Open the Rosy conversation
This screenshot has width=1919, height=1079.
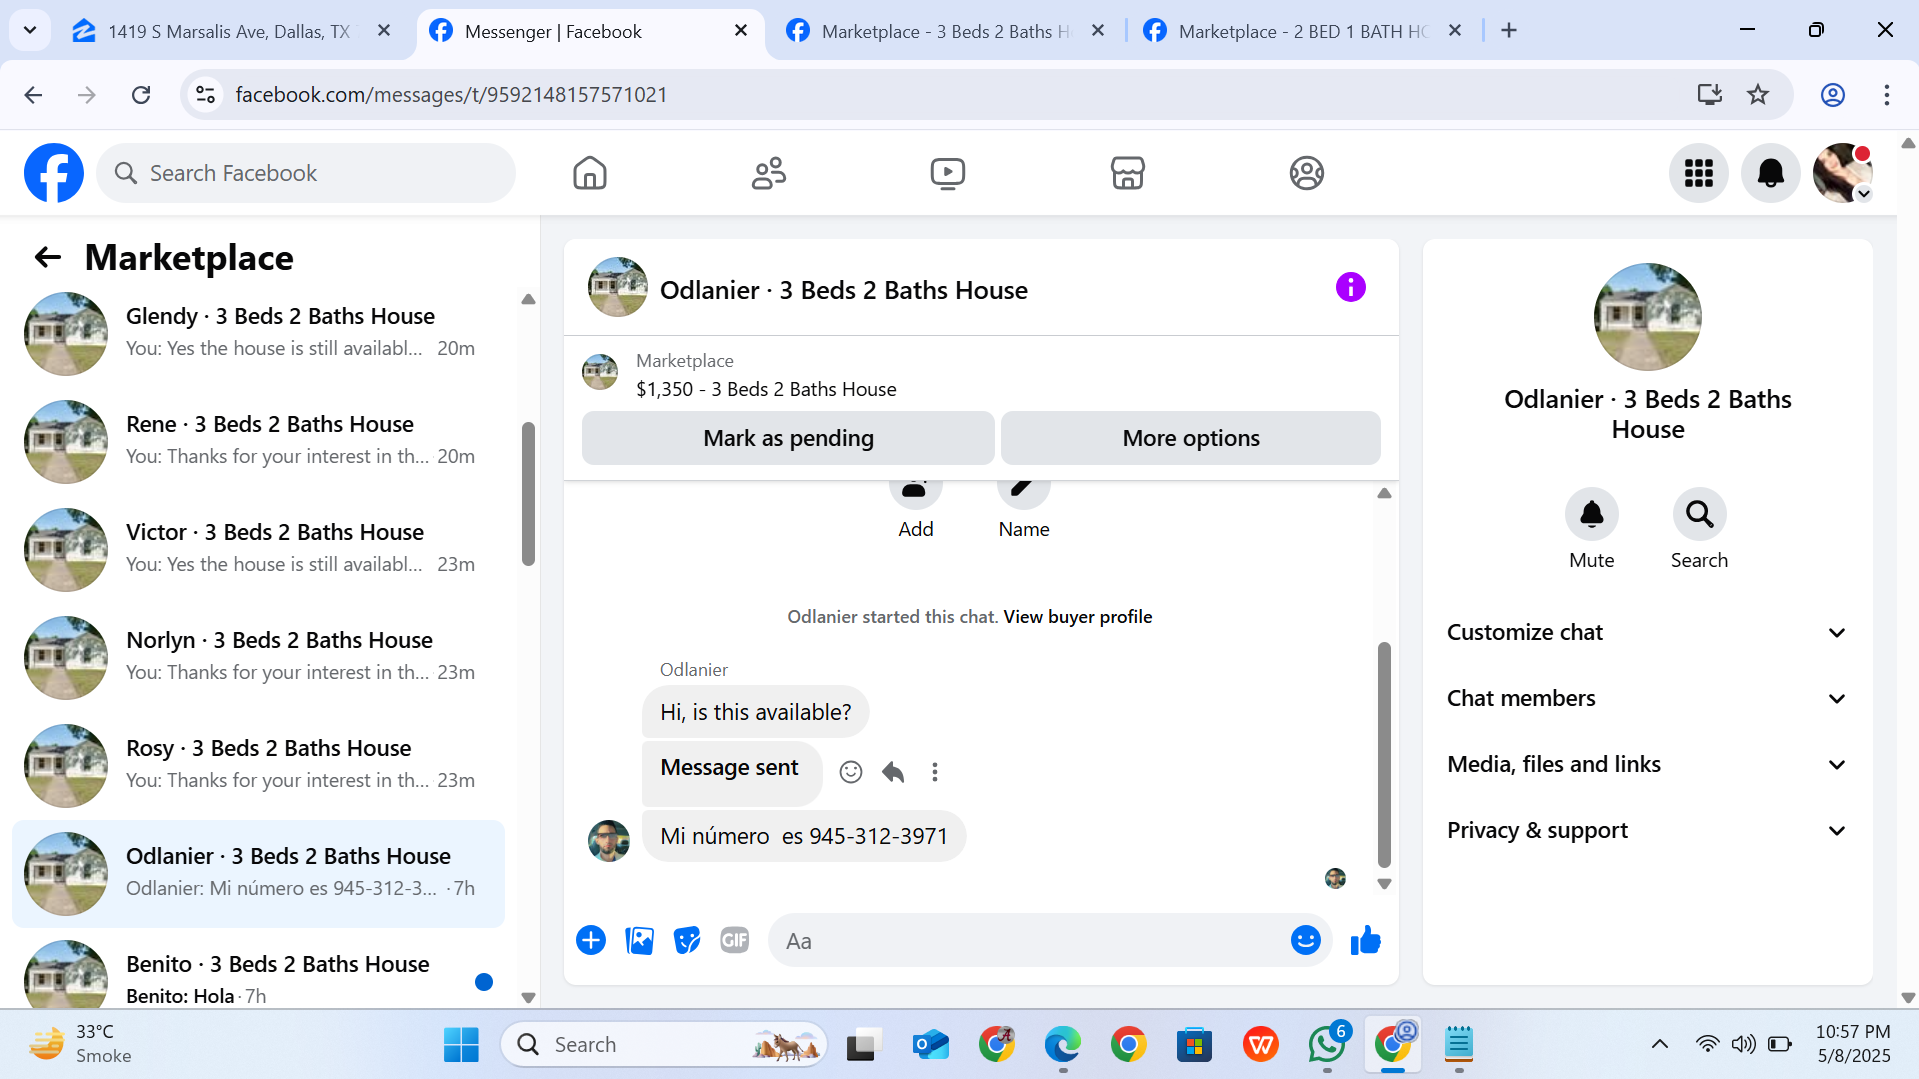258,765
